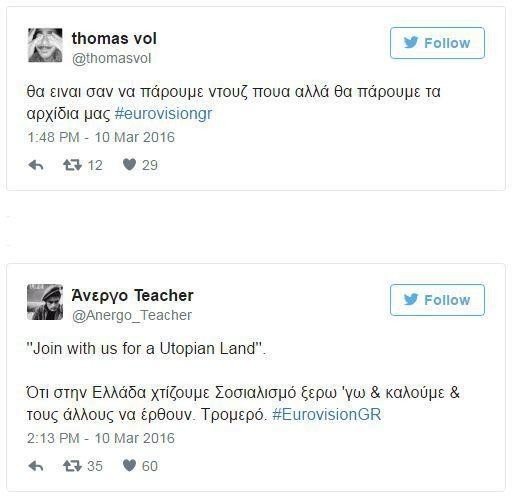Like the Anergo_Teacher tweet with heart icon
This screenshot has width=514, height=497.
[129, 466]
